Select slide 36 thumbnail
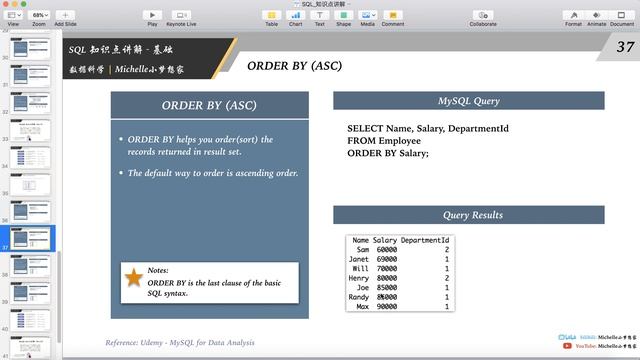The height and width of the screenshot is (360, 640). [x=30, y=211]
